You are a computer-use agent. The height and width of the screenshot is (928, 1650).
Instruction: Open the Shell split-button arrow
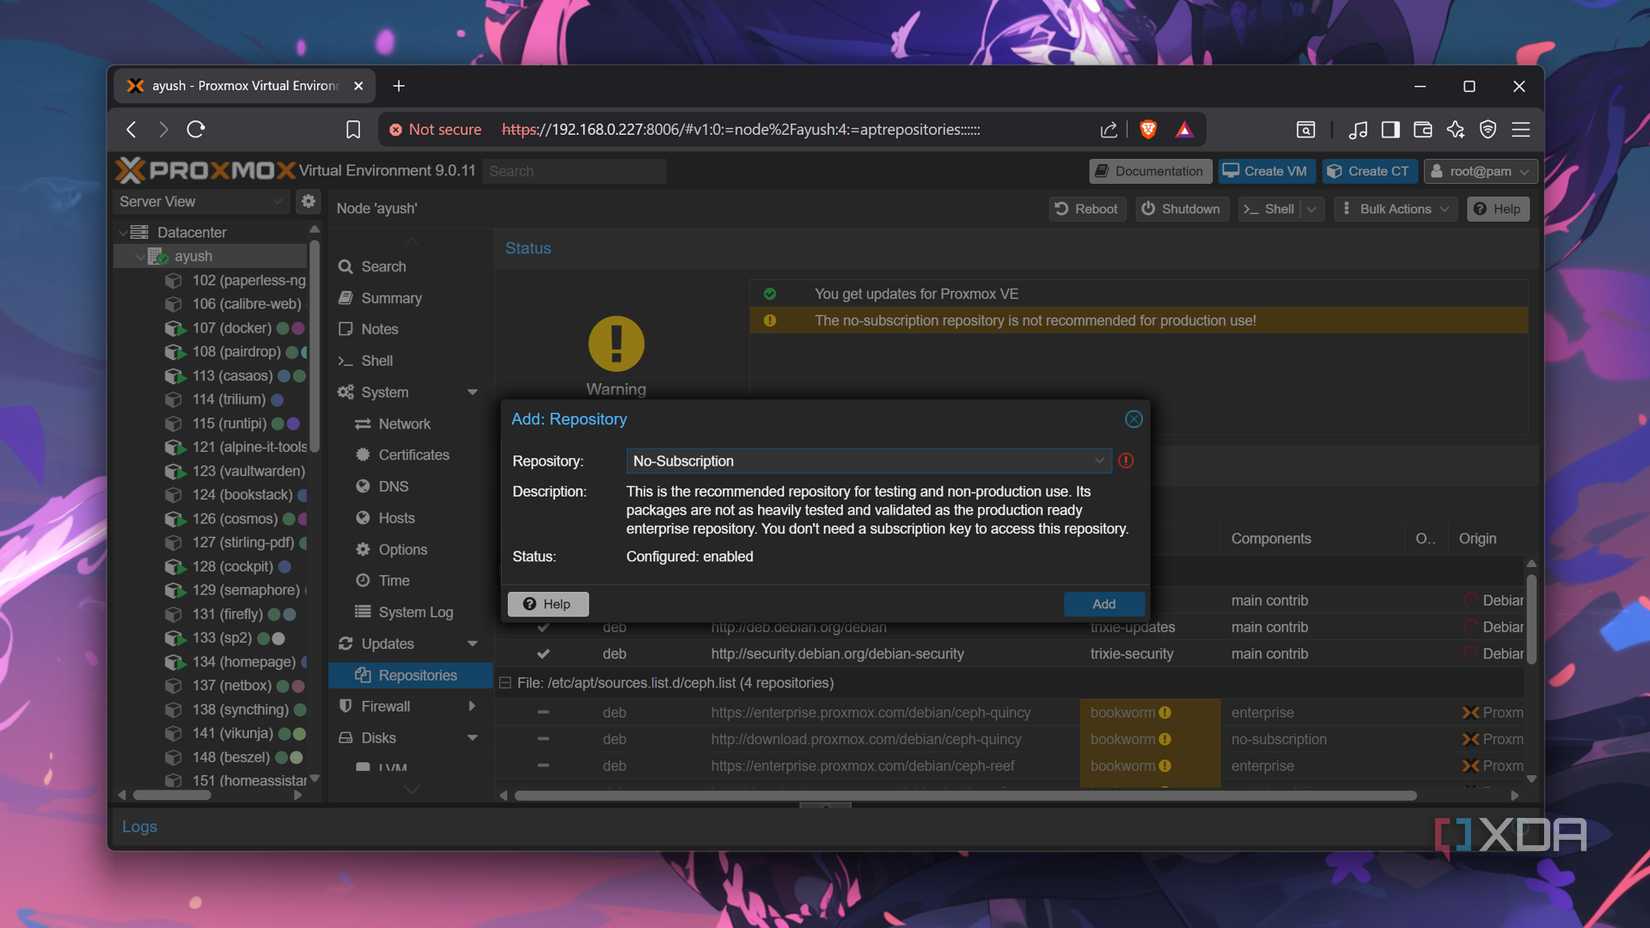1312,209
